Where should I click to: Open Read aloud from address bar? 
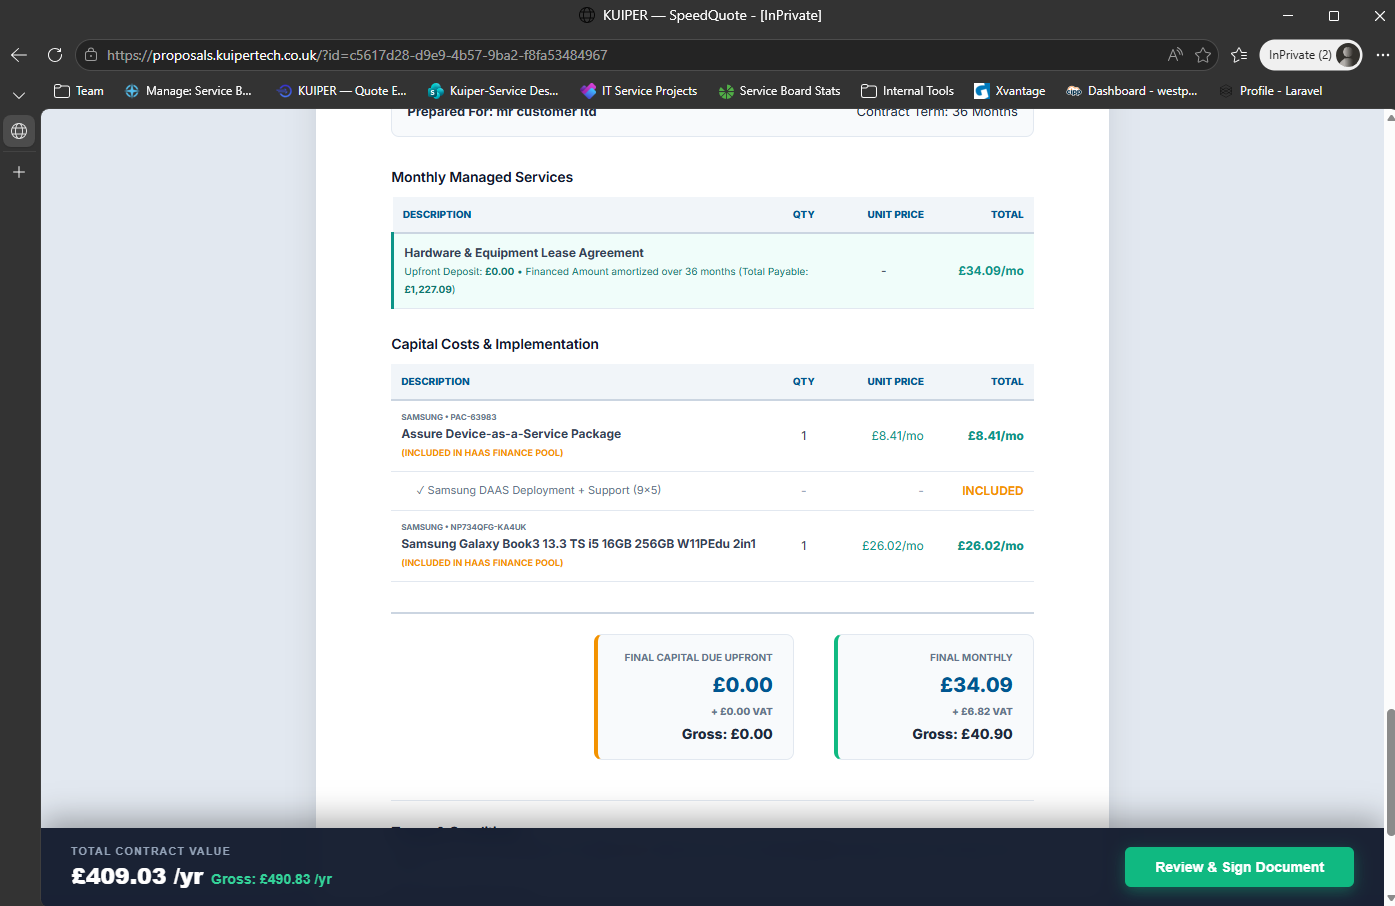(x=1175, y=55)
